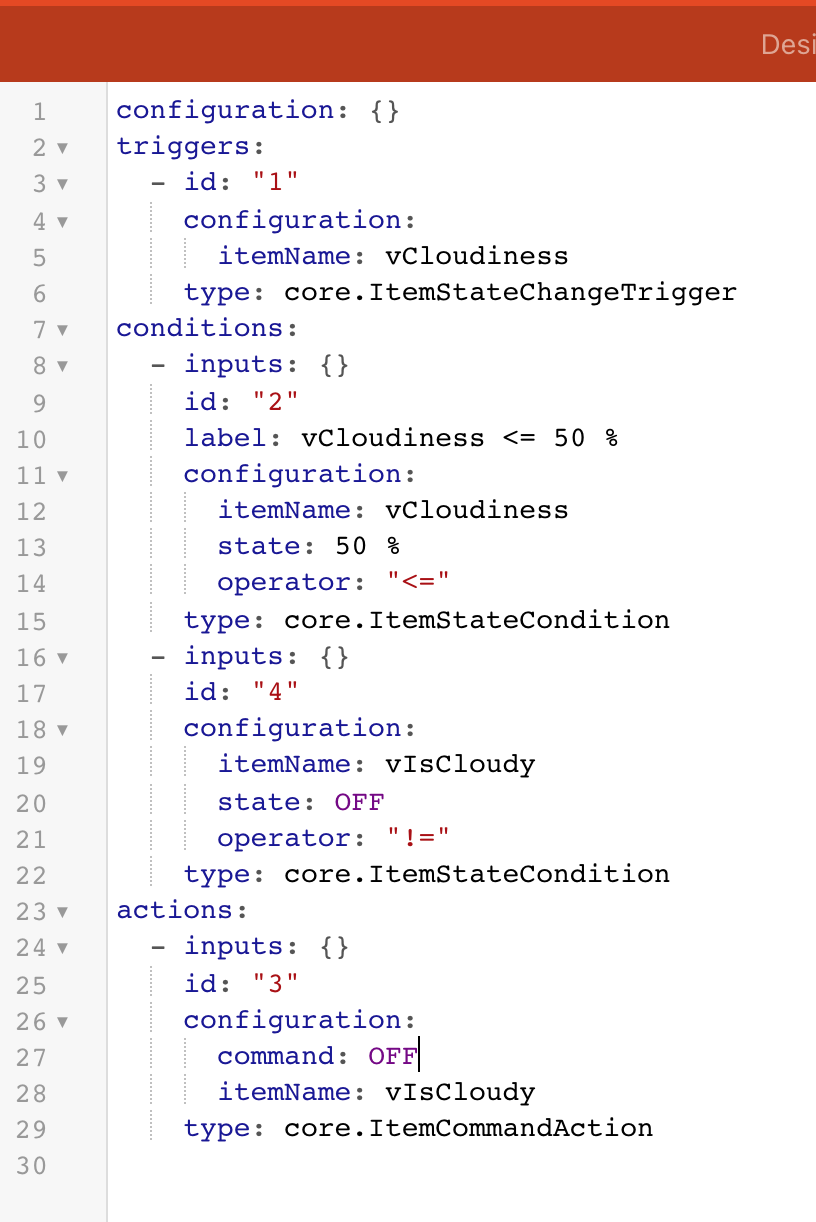The width and height of the screenshot is (816, 1222).
Task: Place cursor on the "<=" operator value
Action: coord(418,584)
